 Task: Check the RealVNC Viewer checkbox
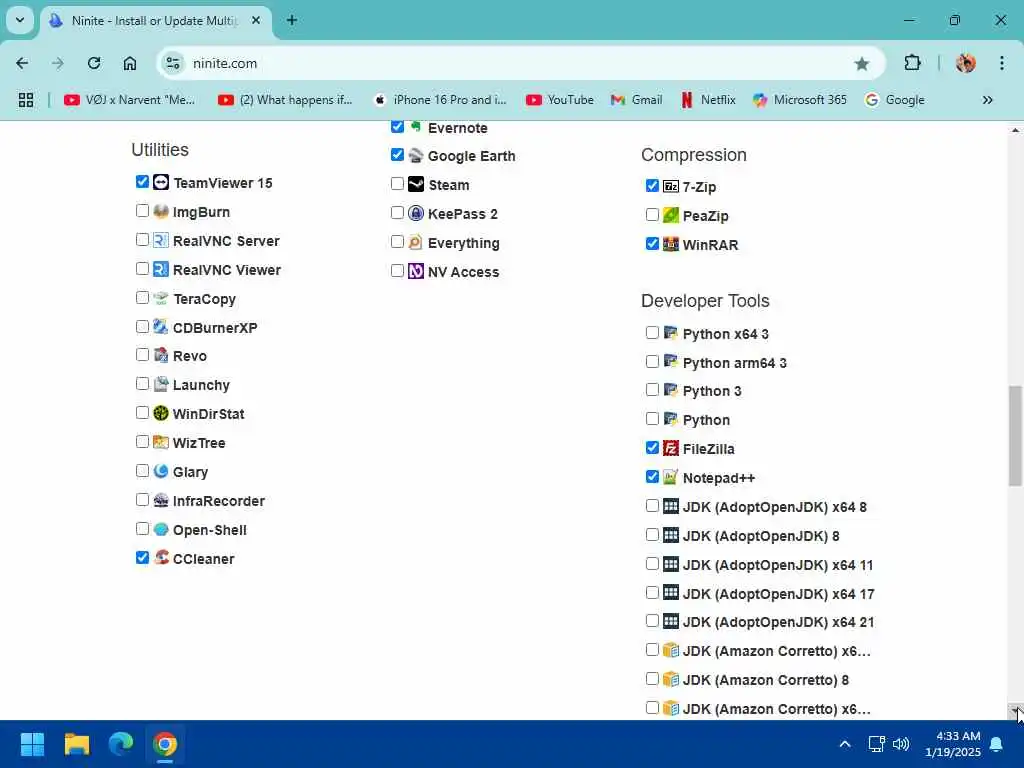142,268
